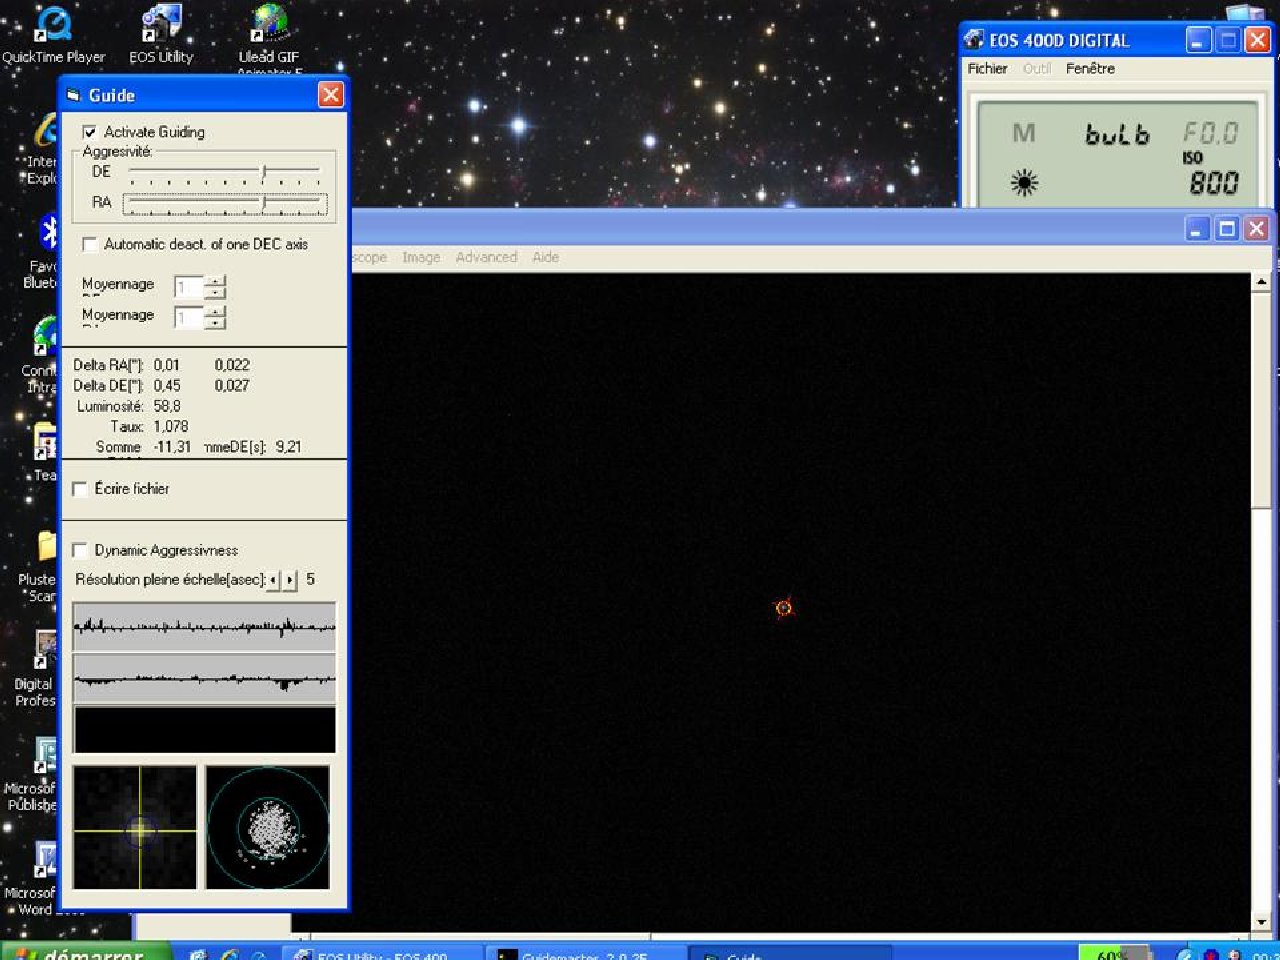Click the Somme value -11,31
The height and width of the screenshot is (960, 1280).
(x=172, y=447)
